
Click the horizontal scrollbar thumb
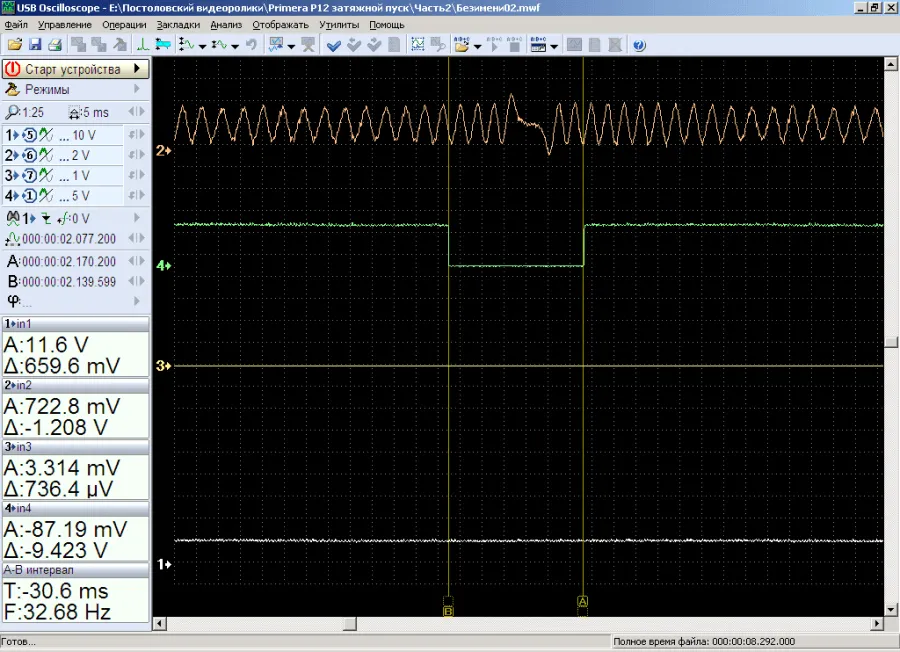350,623
